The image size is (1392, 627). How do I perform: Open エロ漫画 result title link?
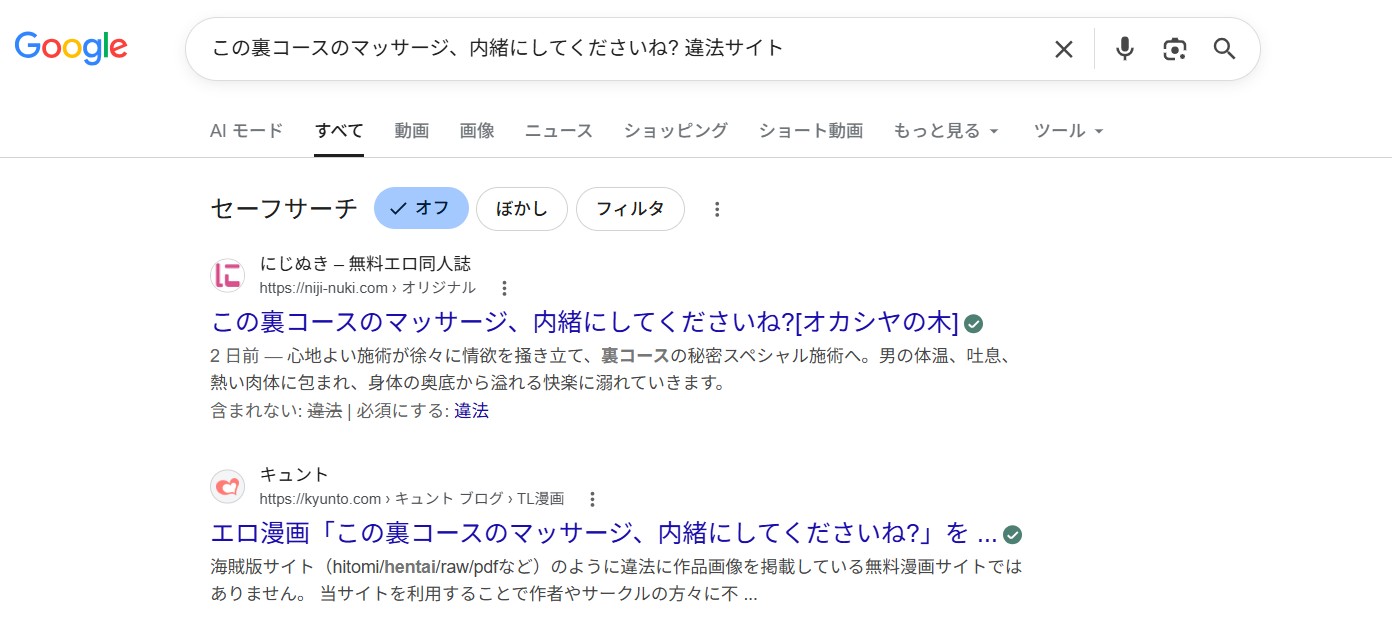(604, 533)
